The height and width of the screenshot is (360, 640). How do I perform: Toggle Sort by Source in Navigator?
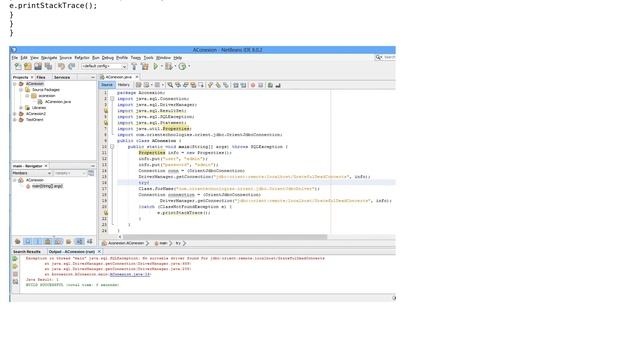click(x=89, y=242)
